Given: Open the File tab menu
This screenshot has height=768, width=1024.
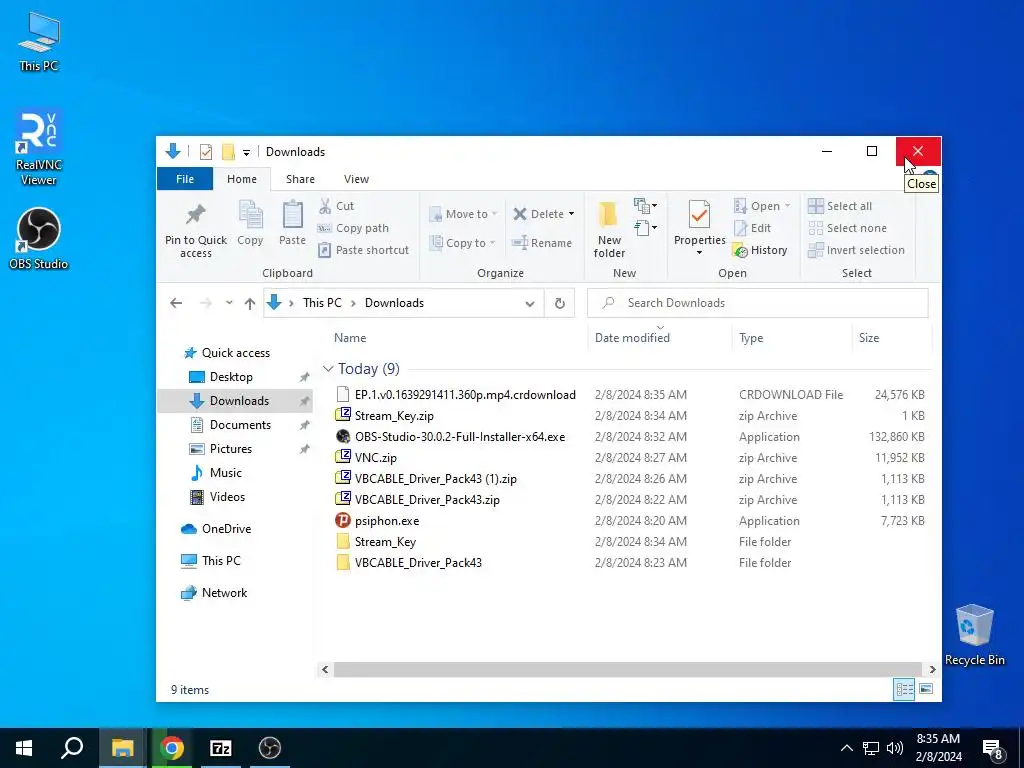Looking at the screenshot, I should (x=185, y=179).
